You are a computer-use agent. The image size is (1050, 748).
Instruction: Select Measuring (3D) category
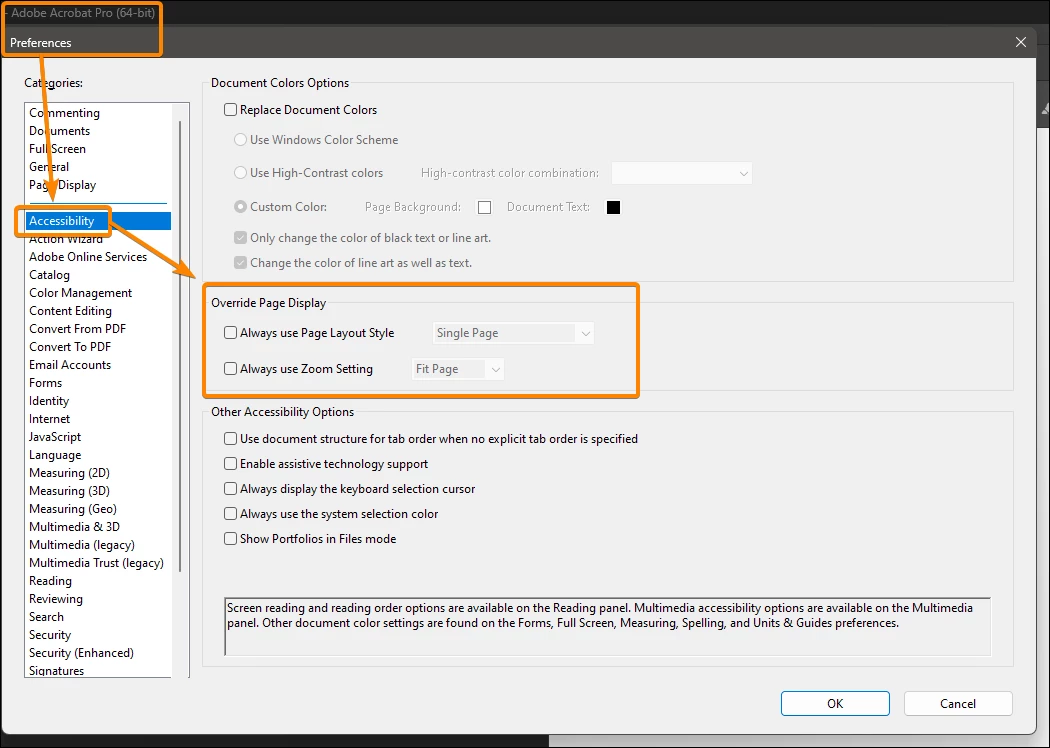(x=69, y=491)
